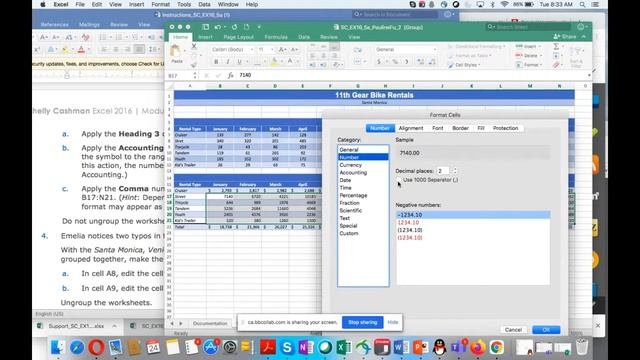640x360 pixels.
Task: Click the AutoSum sigma icon
Action: tap(556, 47)
